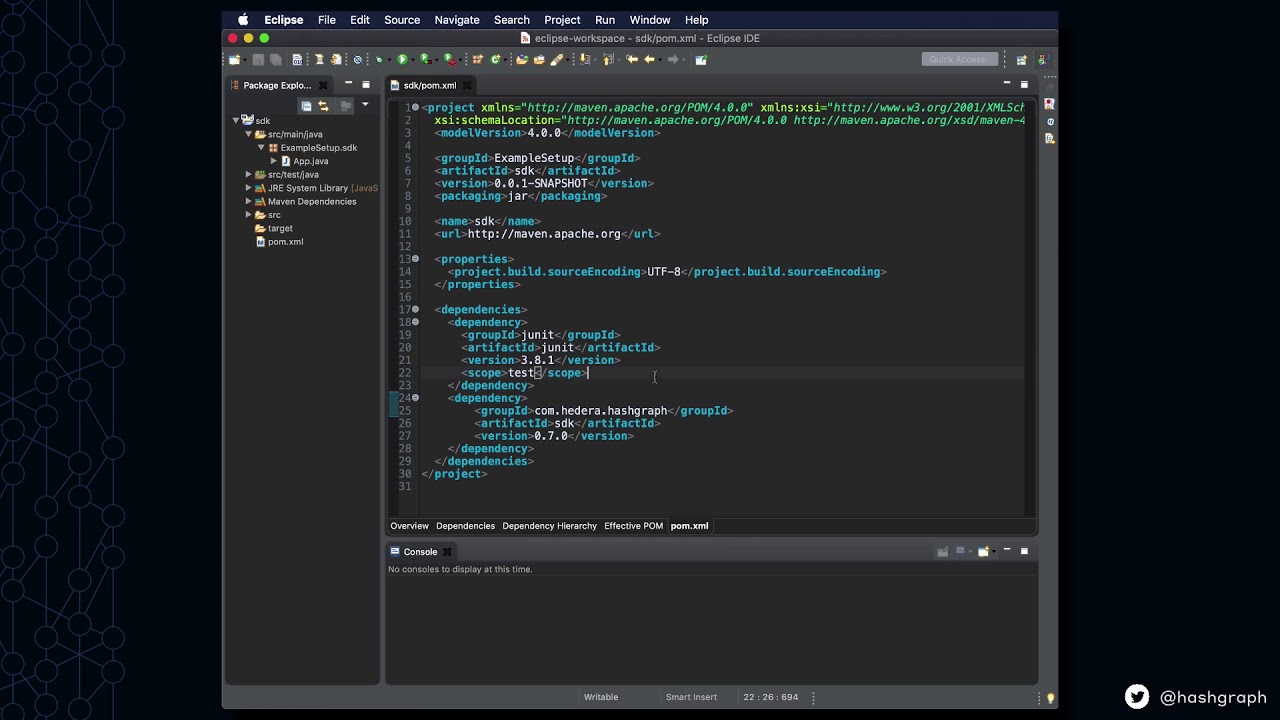Image resolution: width=1280 pixels, height=720 pixels.
Task: Close the sdk/pom.xml editor tab
Action: click(466, 85)
